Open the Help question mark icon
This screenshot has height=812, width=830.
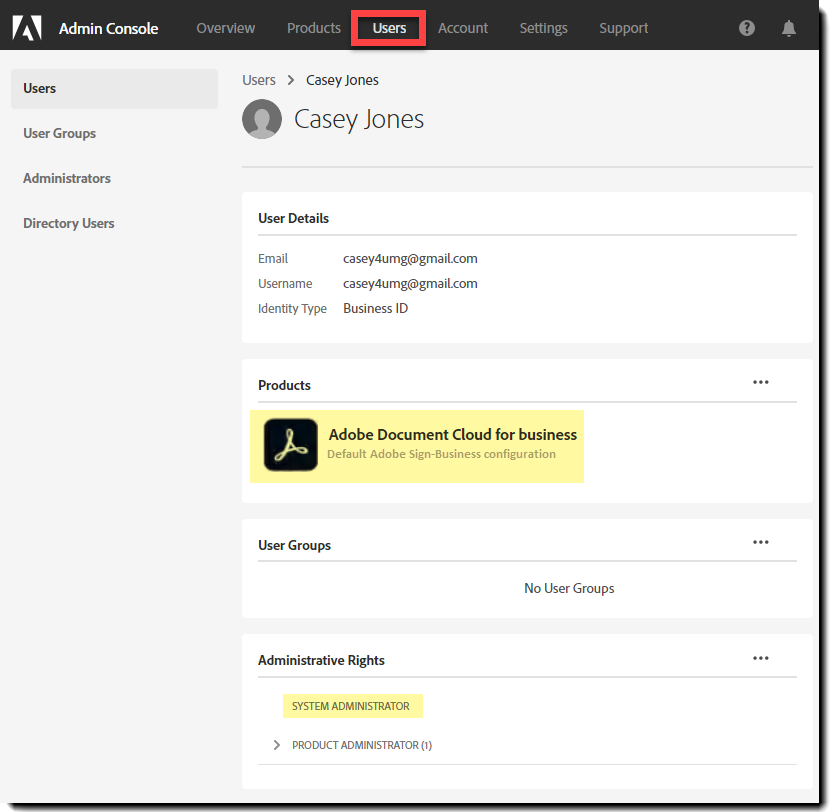(747, 28)
